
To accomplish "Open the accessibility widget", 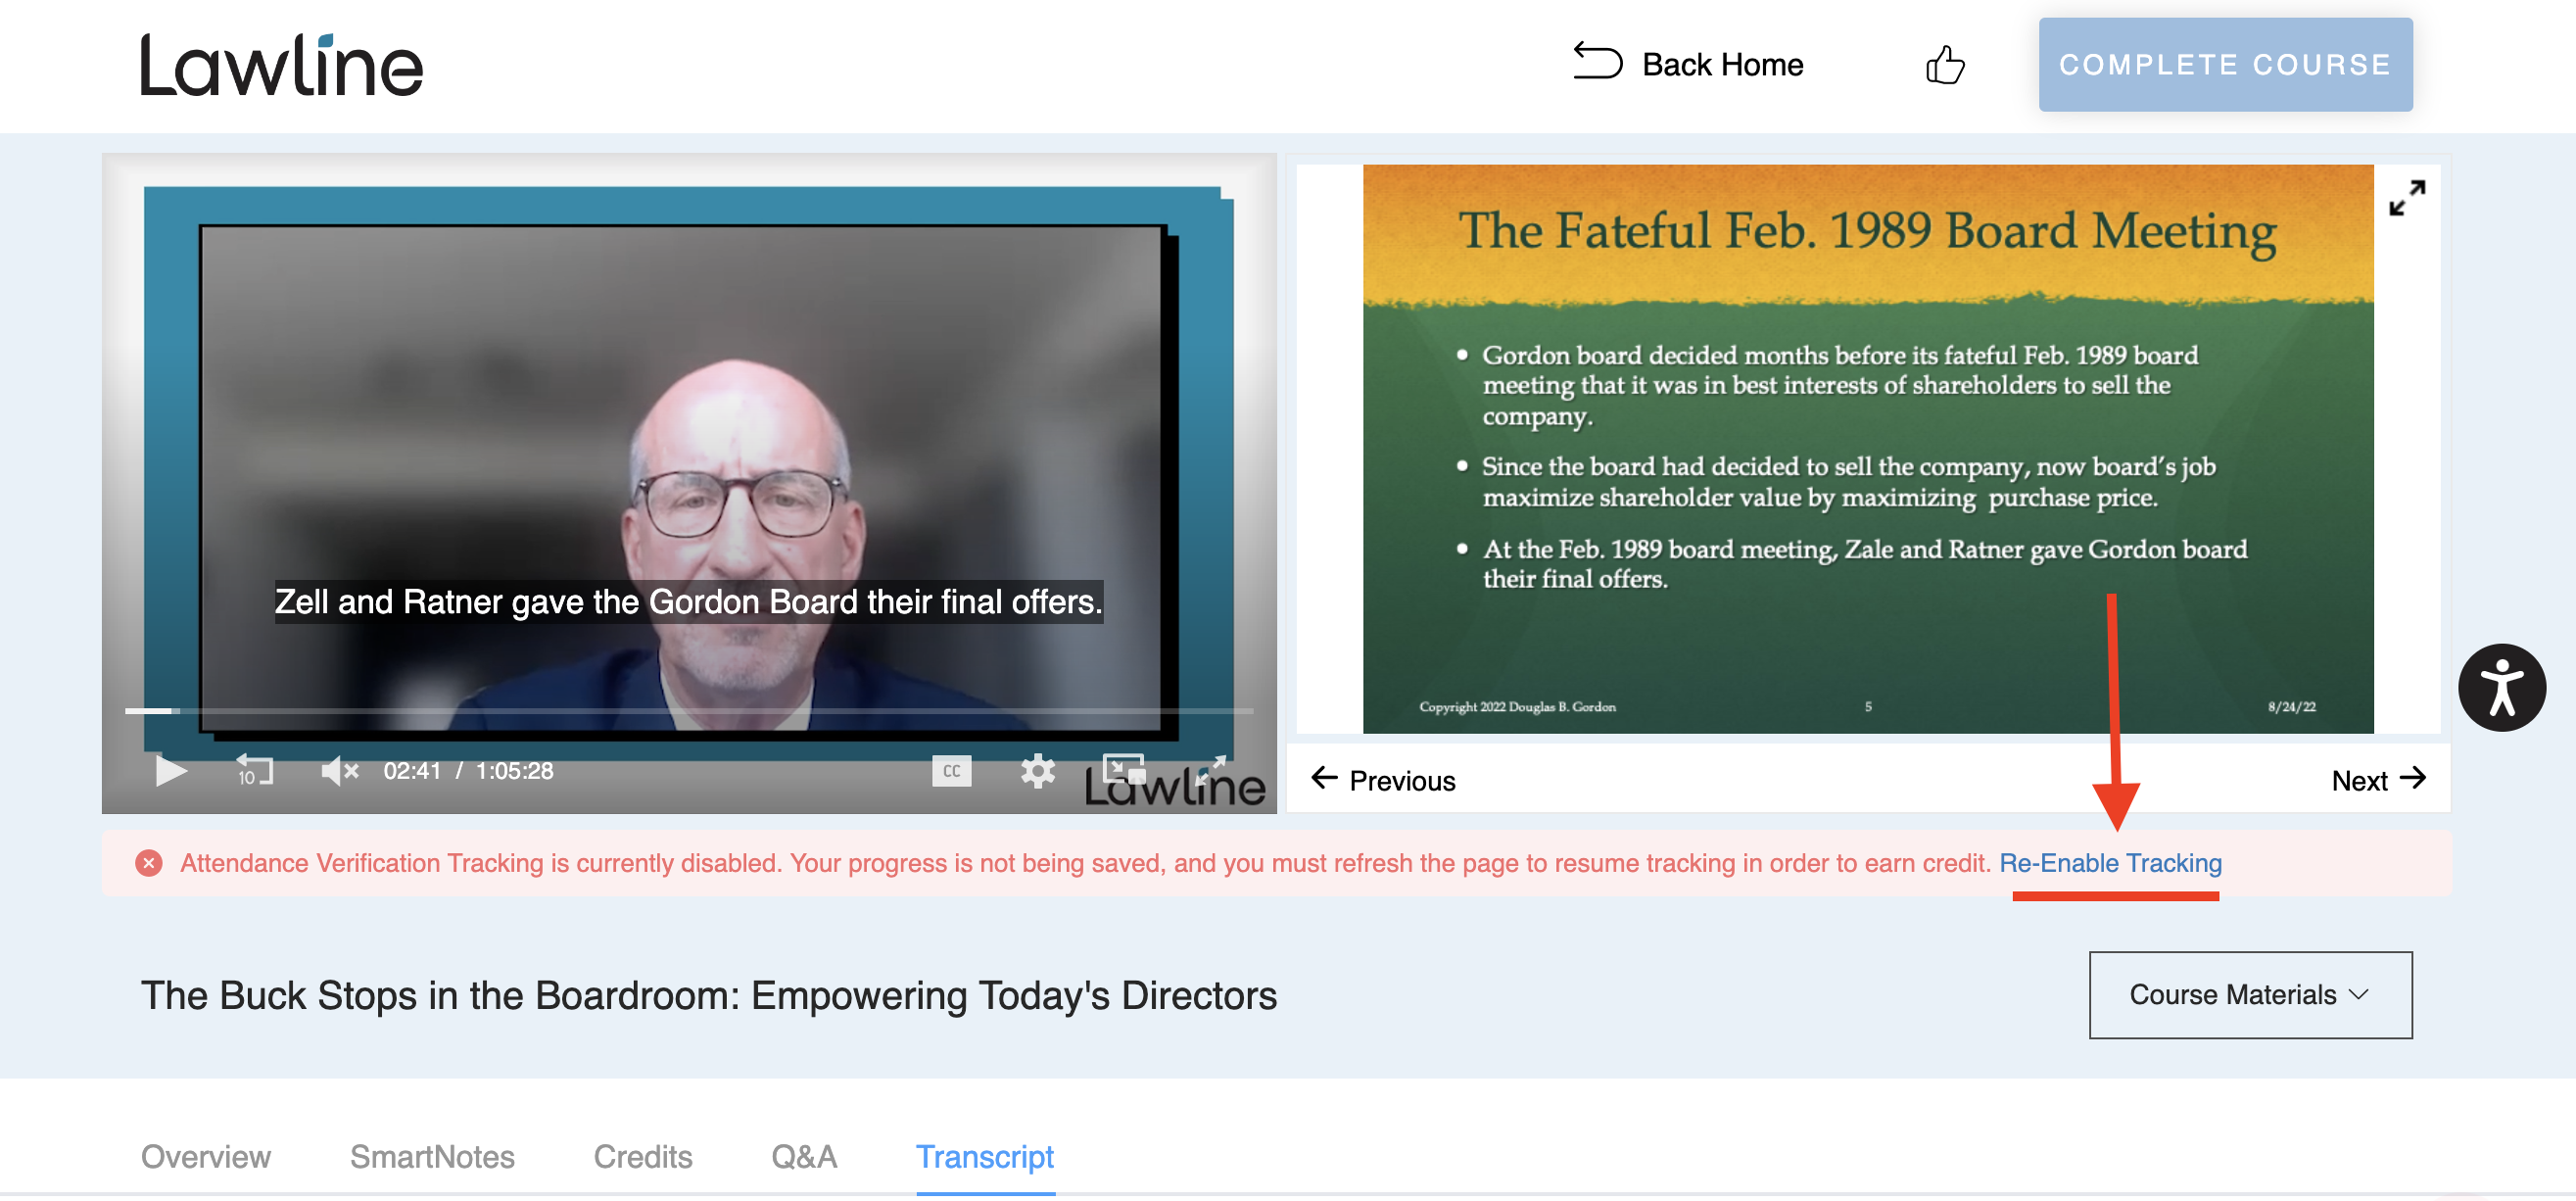I will coord(2501,687).
